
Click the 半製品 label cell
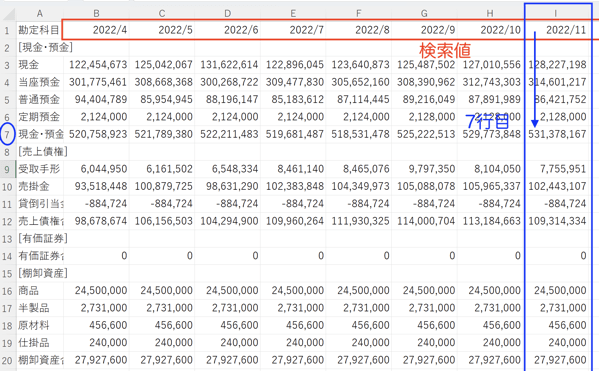point(40,308)
